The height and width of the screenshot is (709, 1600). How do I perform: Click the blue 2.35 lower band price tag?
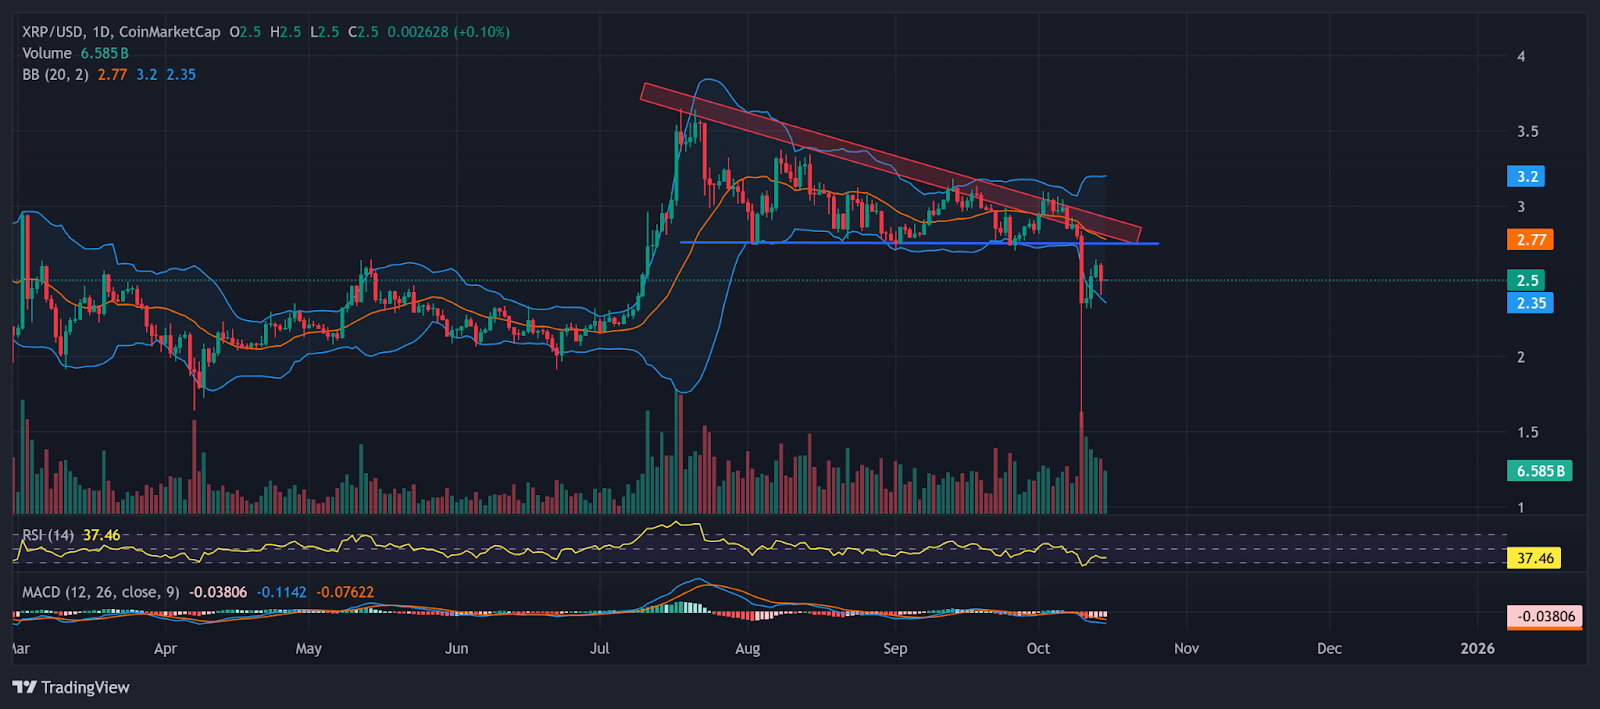pos(1530,303)
